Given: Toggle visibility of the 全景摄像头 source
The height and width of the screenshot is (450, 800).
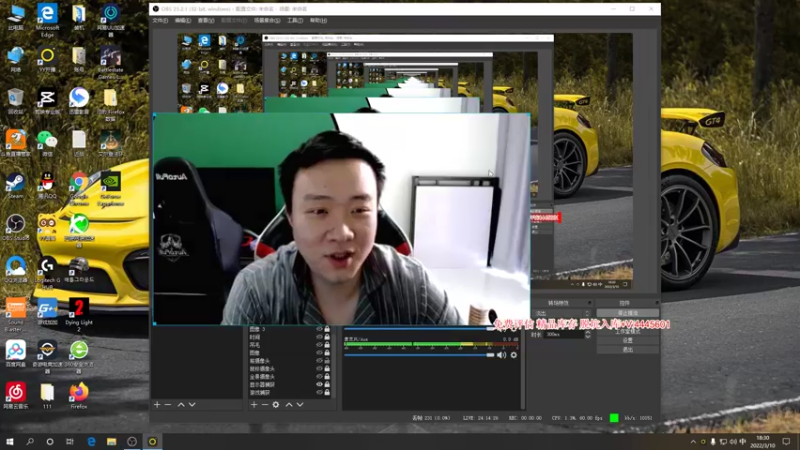Looking at the screenshot, I should point(319,377).
